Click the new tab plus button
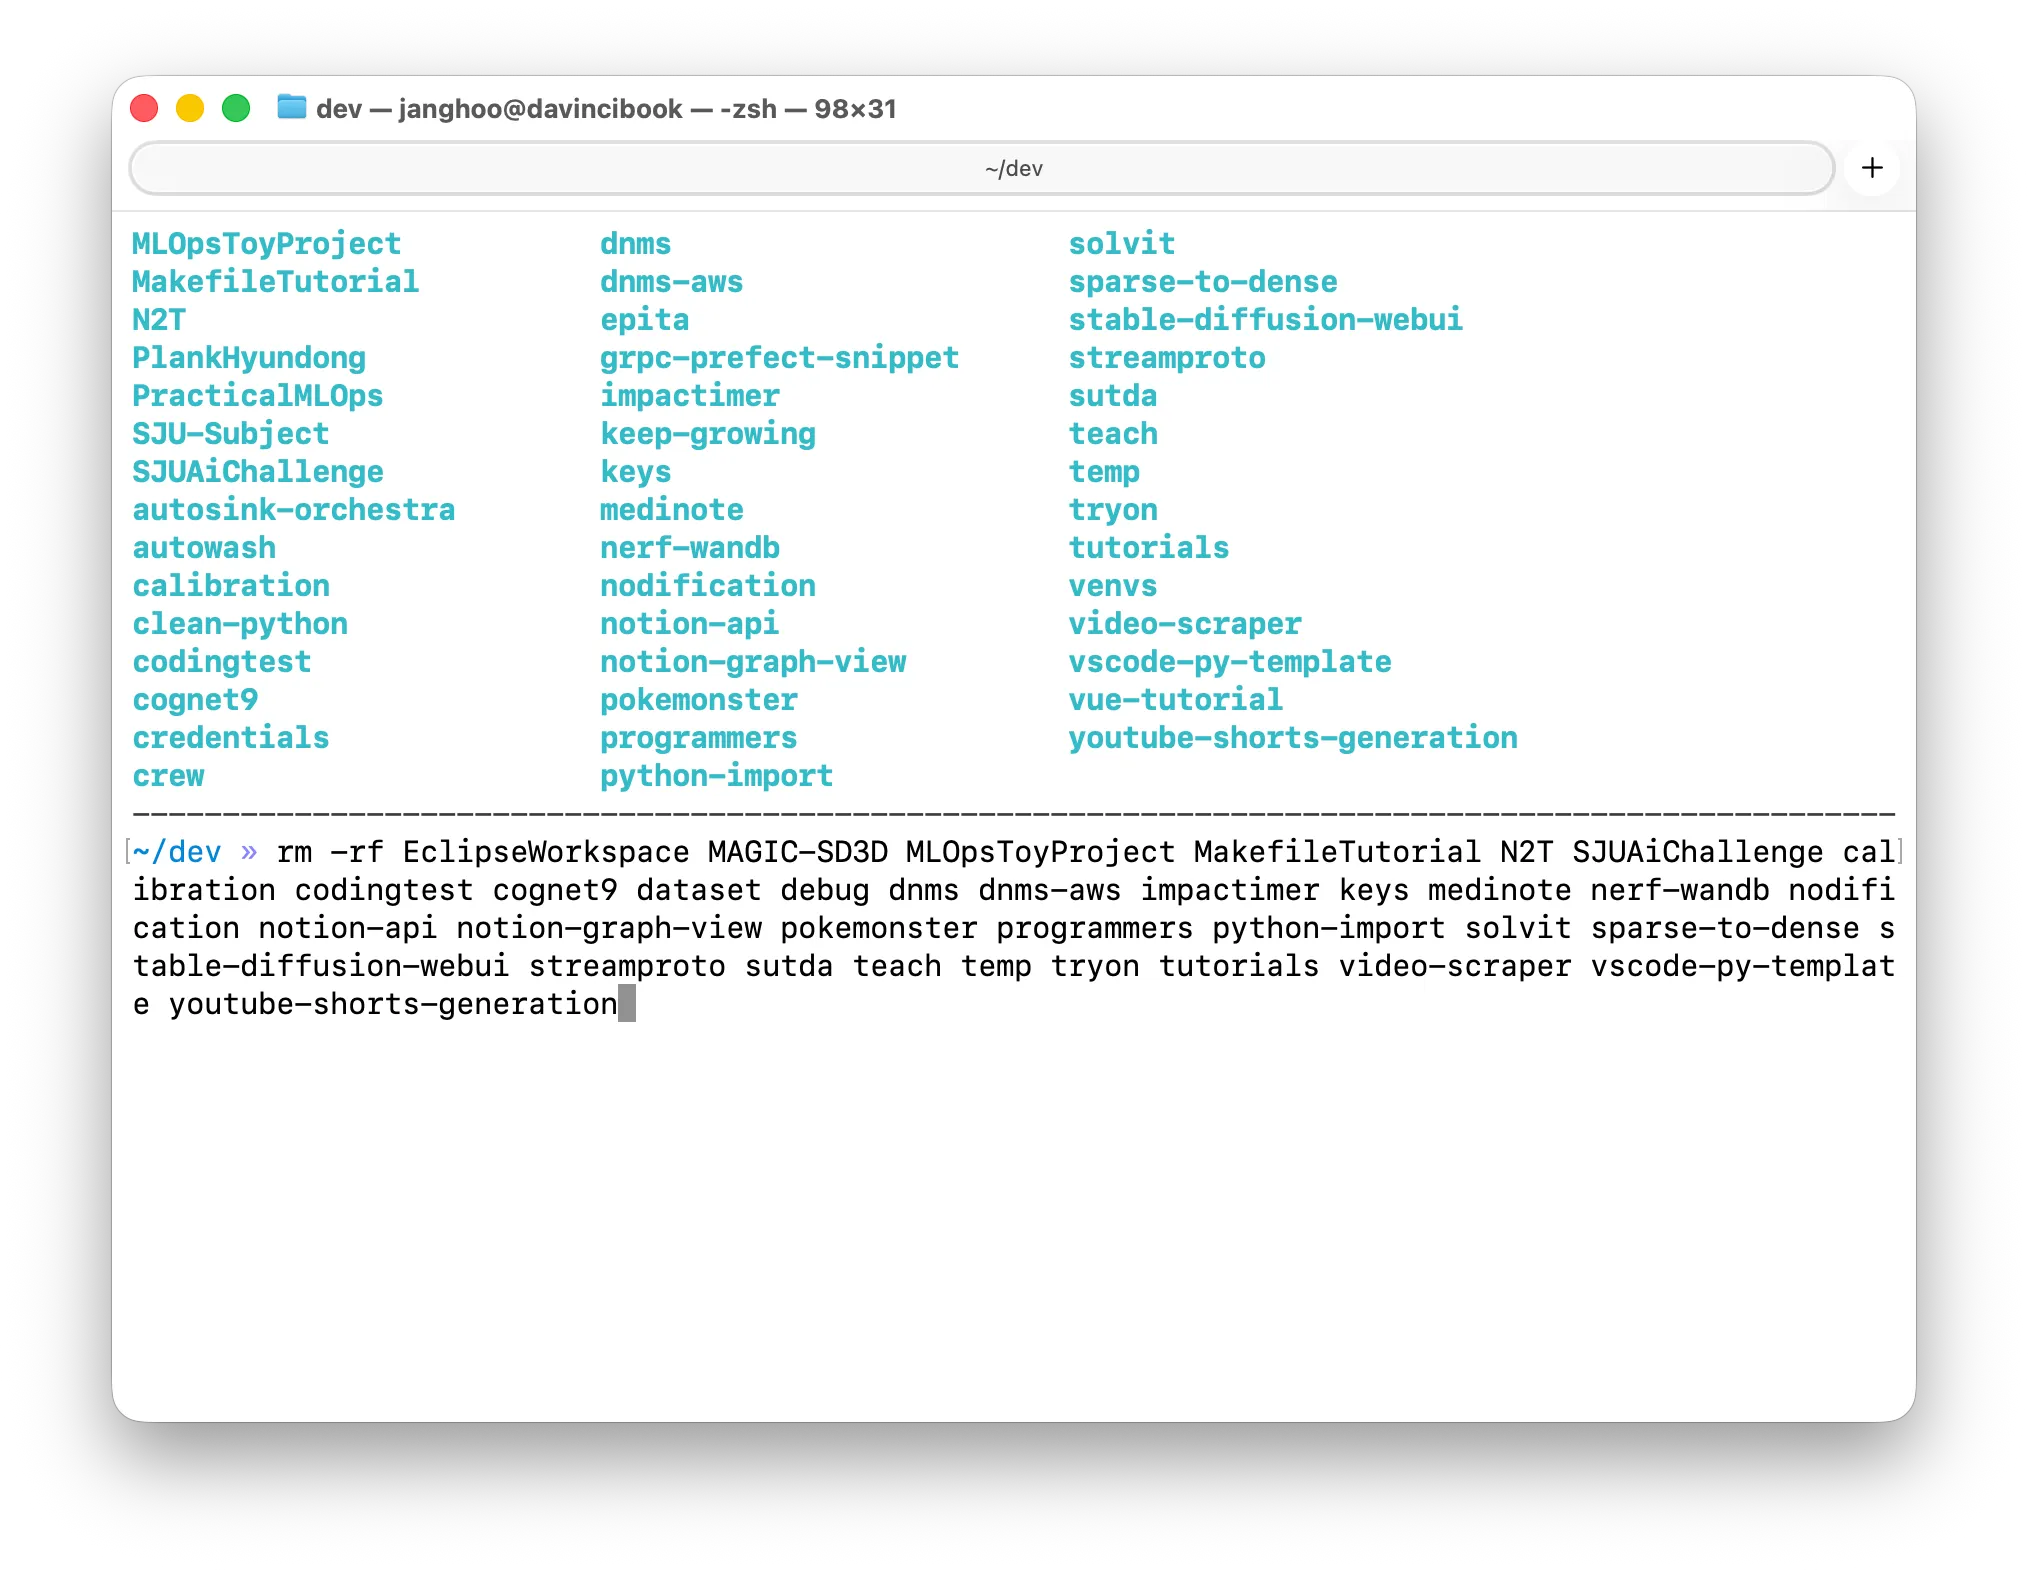 [x=1872, y=168]
